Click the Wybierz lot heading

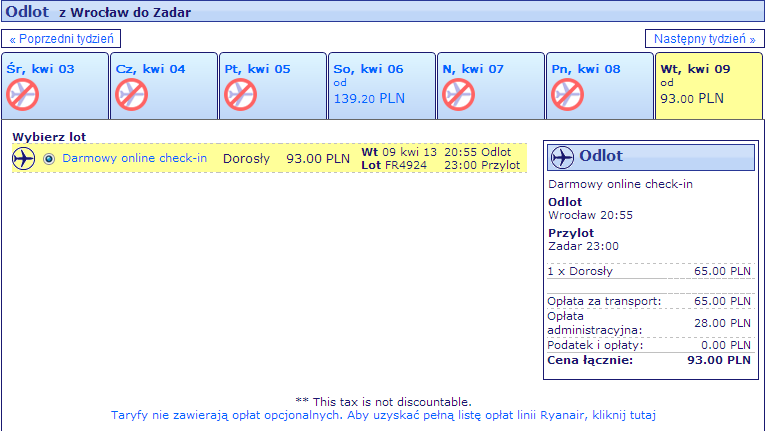click(x=49, y=137)
